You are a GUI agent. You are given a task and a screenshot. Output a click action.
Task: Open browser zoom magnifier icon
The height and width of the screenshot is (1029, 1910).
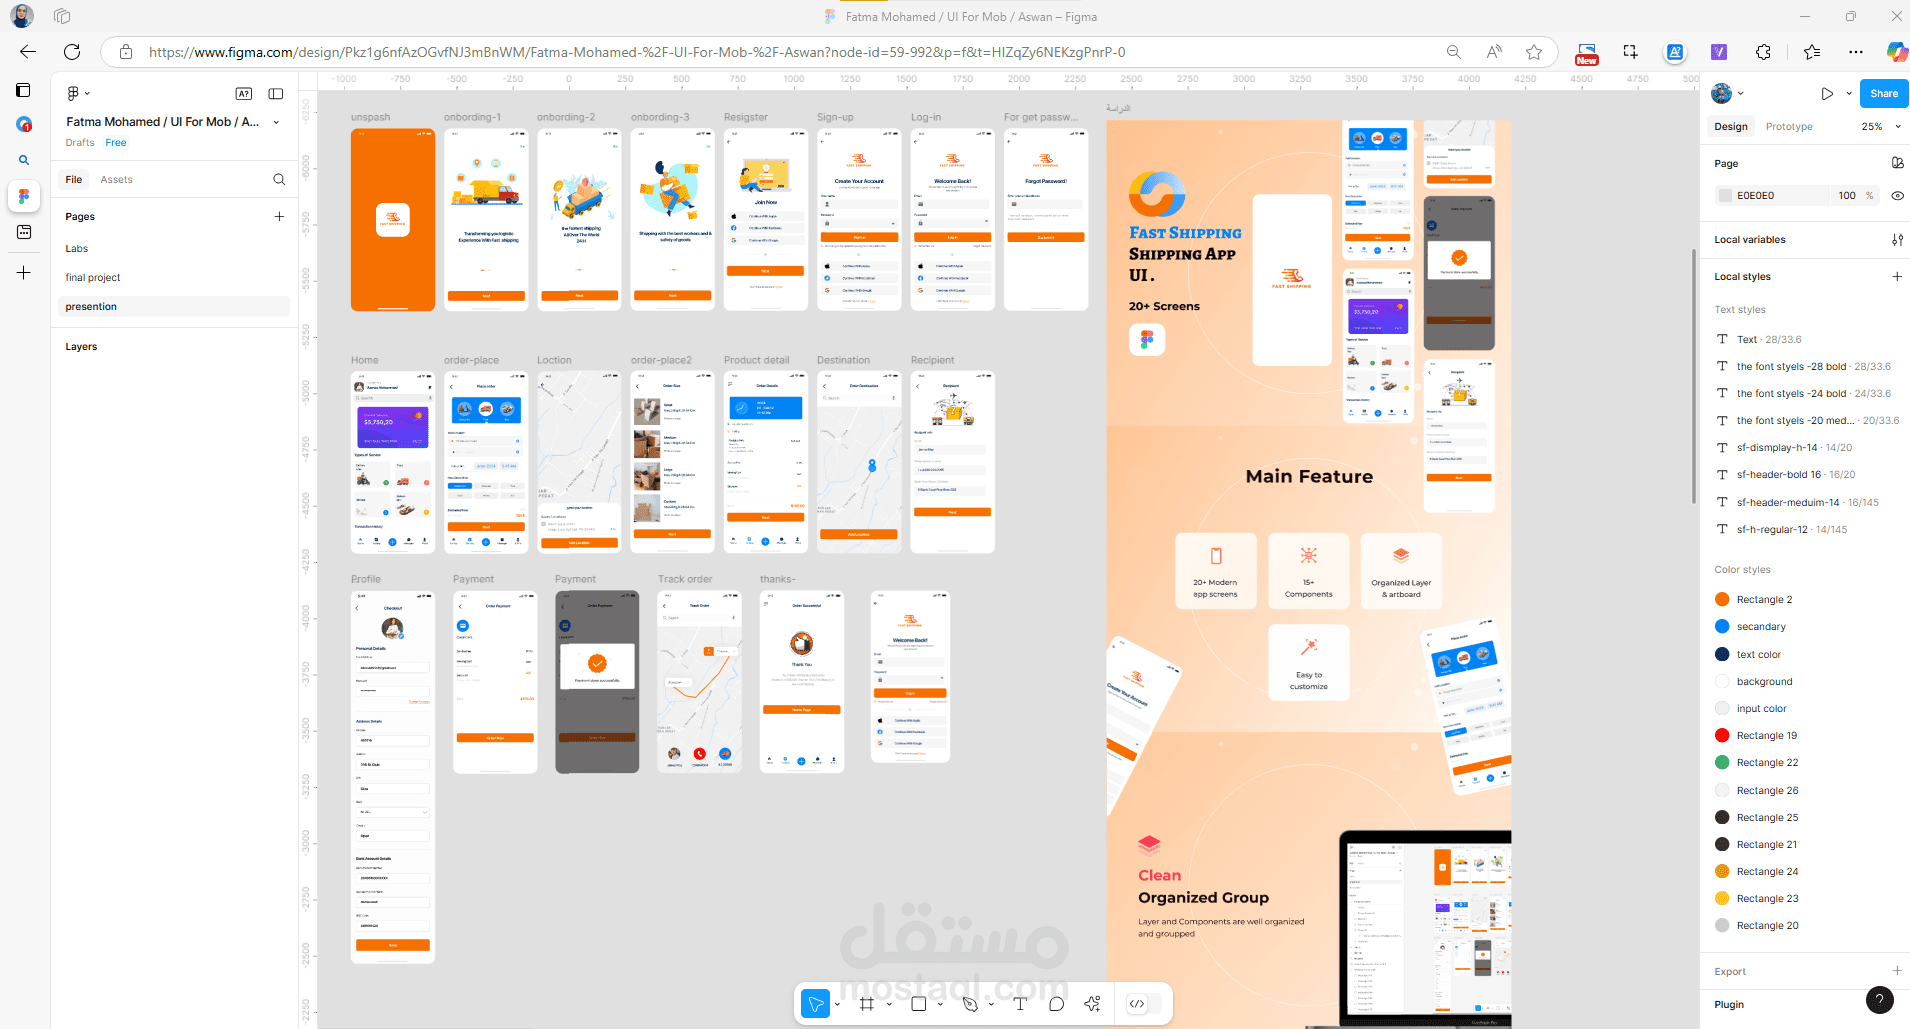click(1454, 52)
